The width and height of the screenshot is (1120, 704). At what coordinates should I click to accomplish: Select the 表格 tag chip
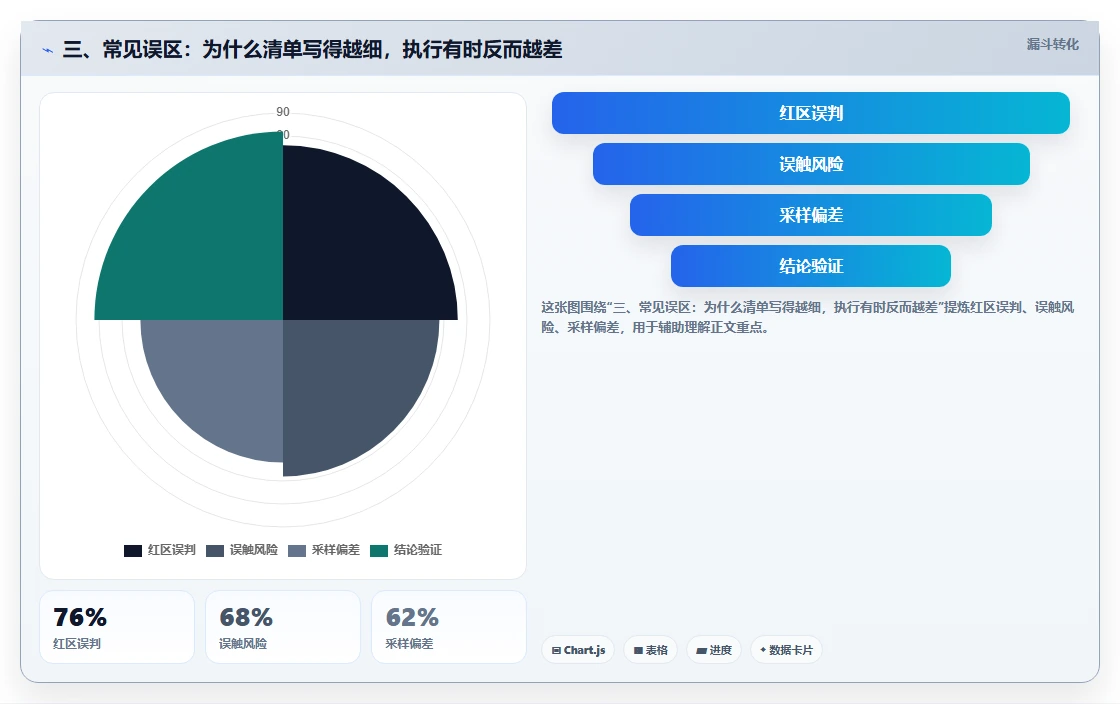[651, 650]
